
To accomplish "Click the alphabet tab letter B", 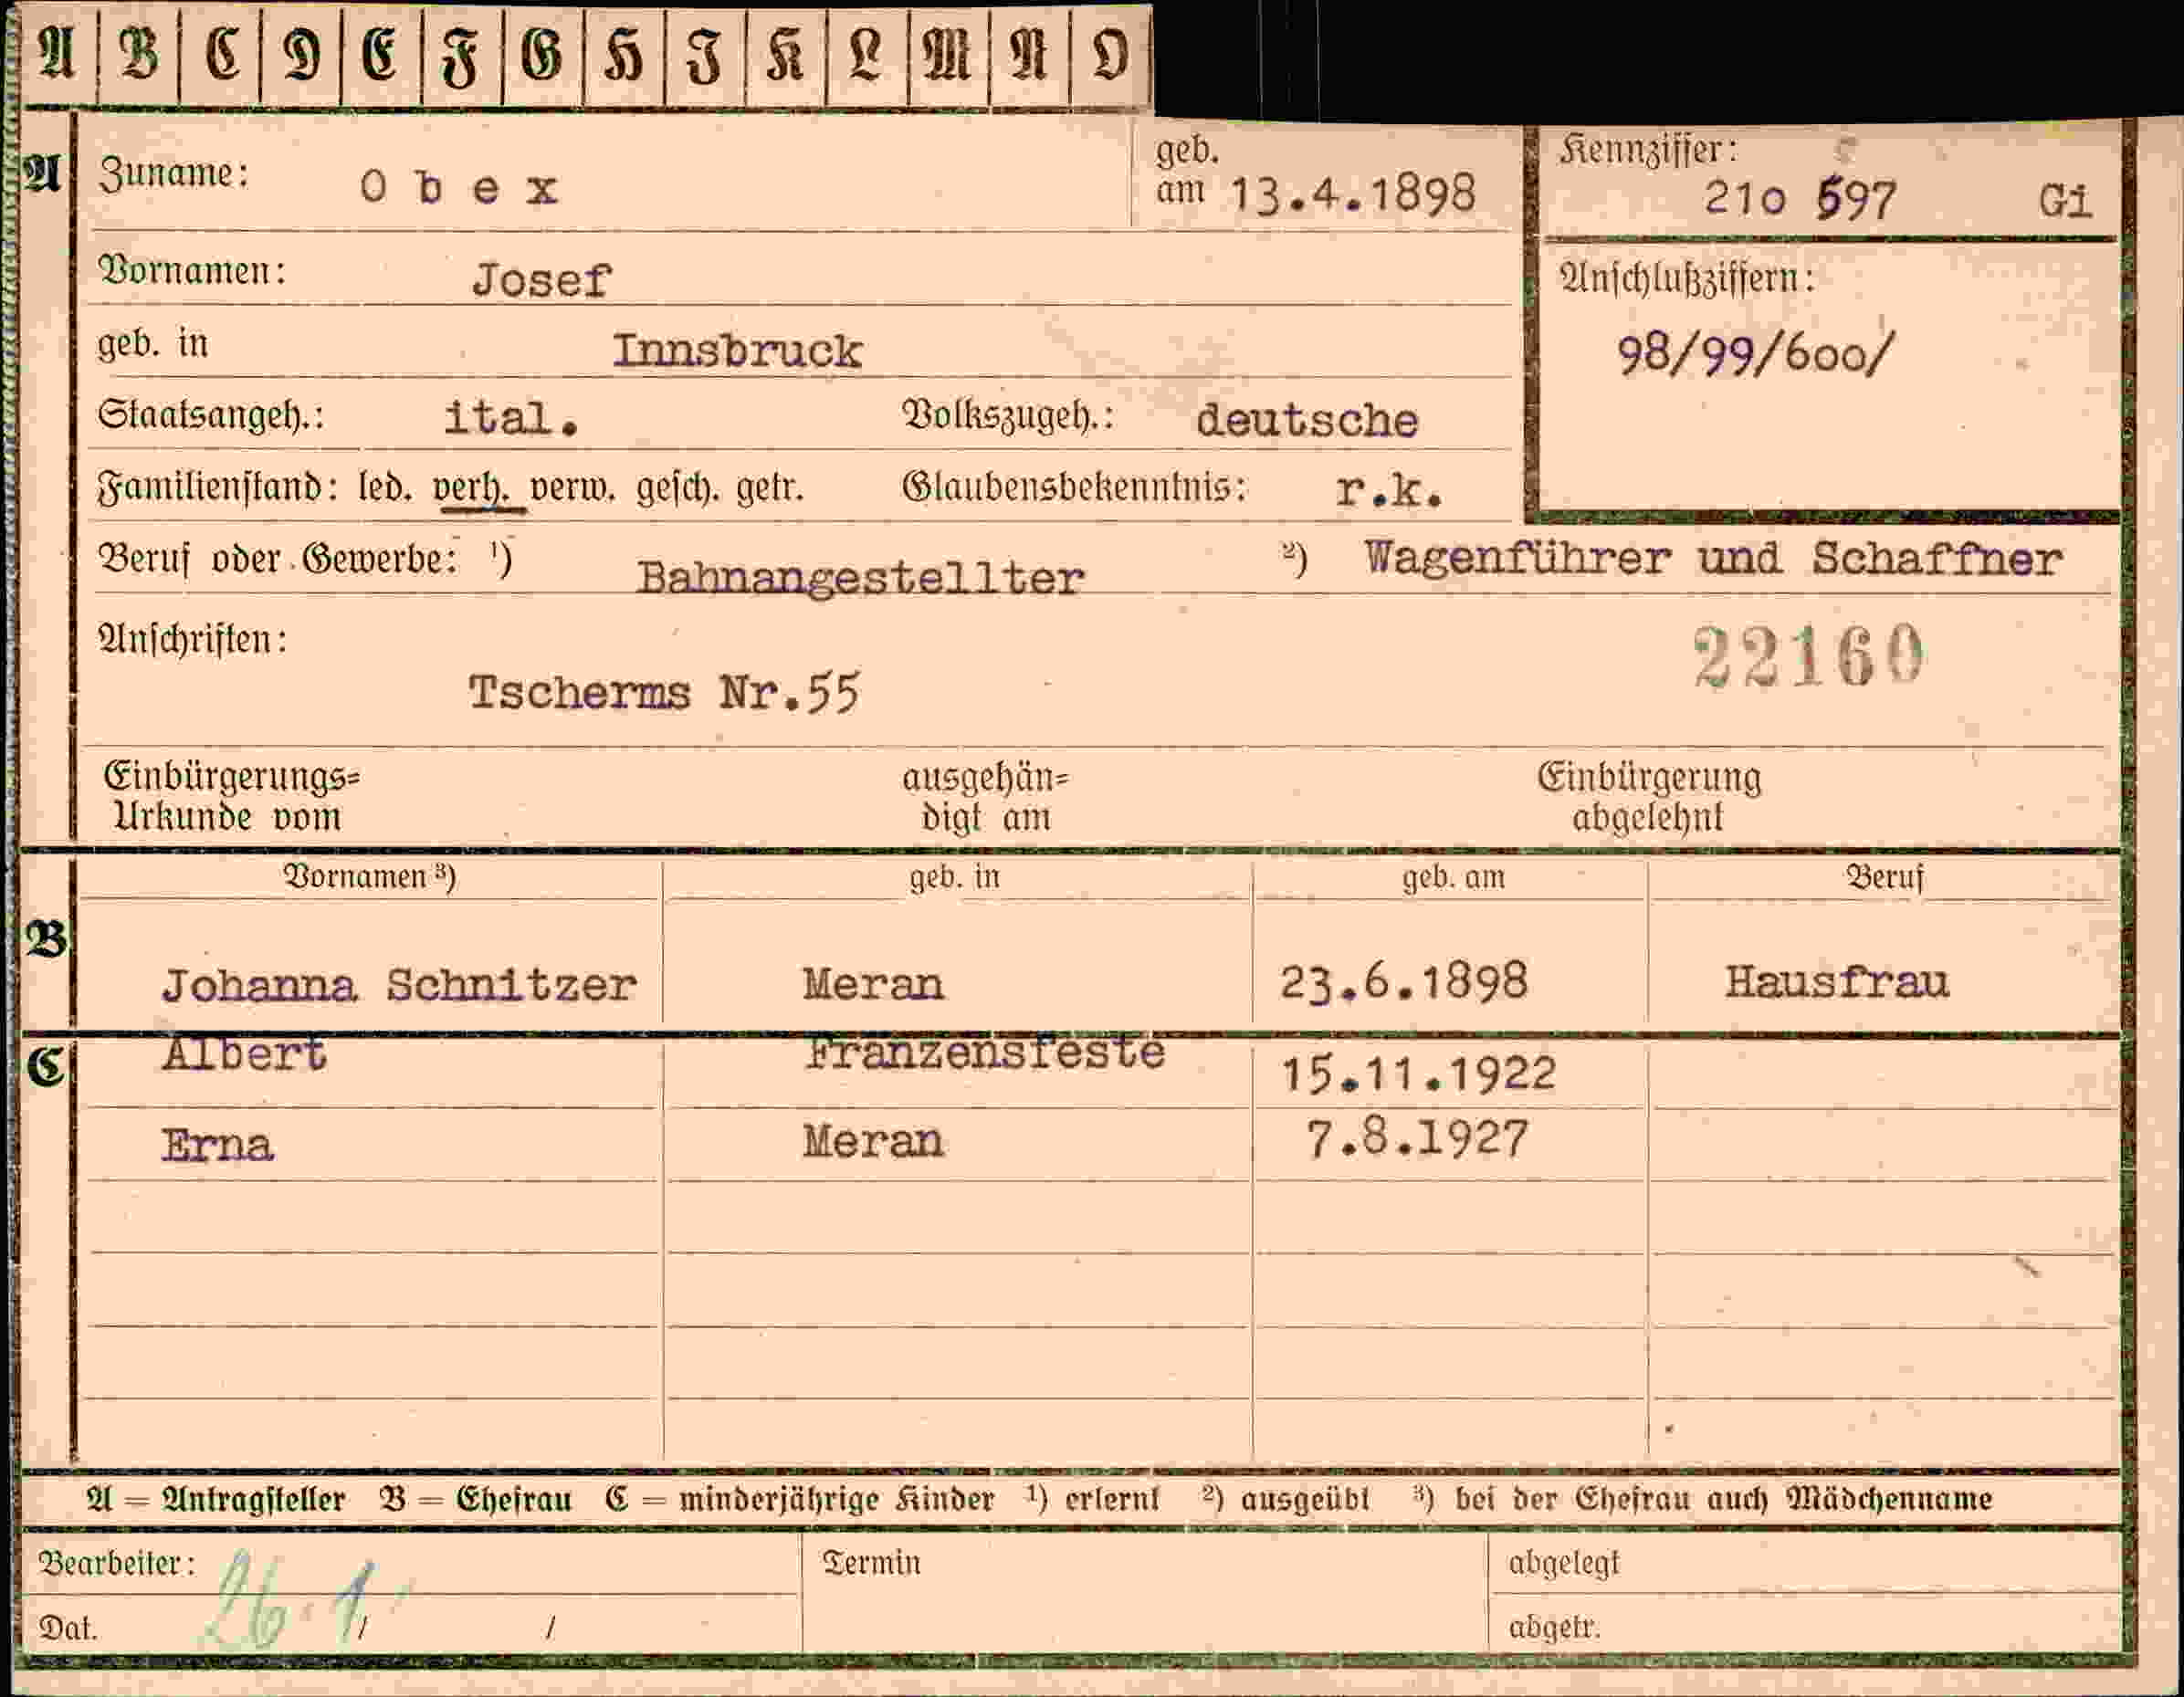I will click(x=139, y=54).
